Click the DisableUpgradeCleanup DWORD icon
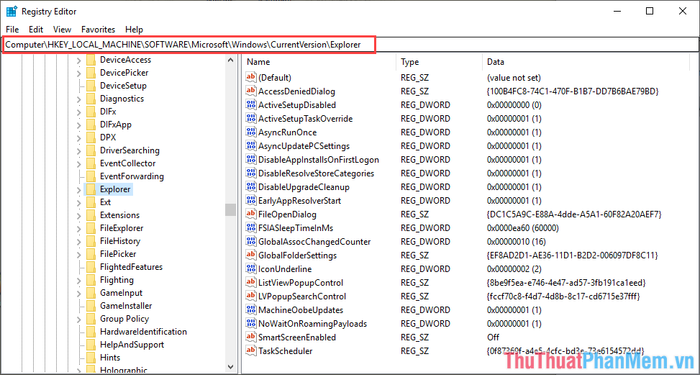 (251, 187)
